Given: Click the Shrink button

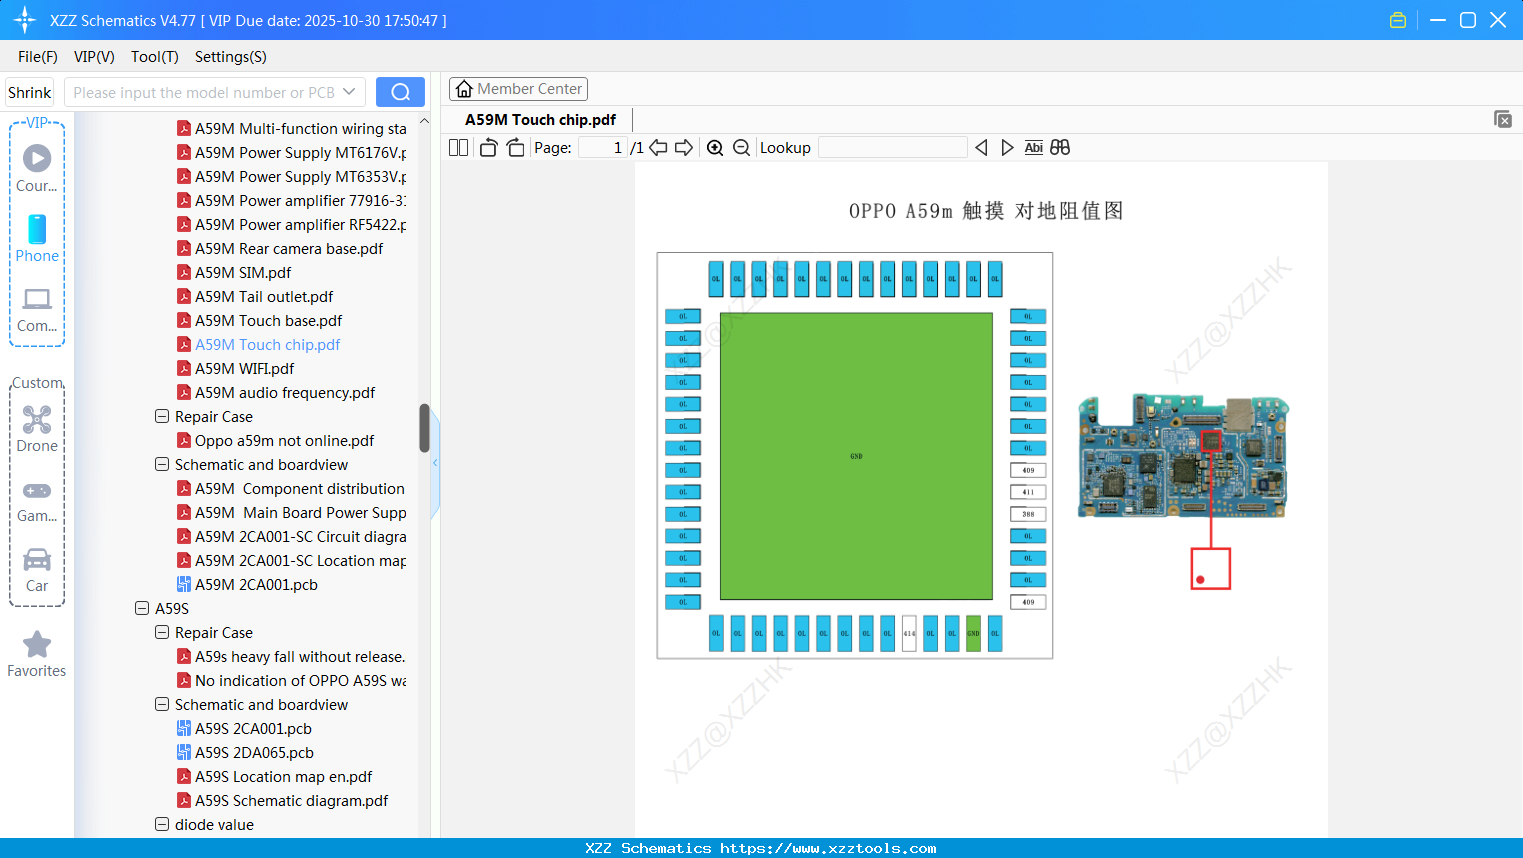Looking at the screenshot, I should [29, 91].
